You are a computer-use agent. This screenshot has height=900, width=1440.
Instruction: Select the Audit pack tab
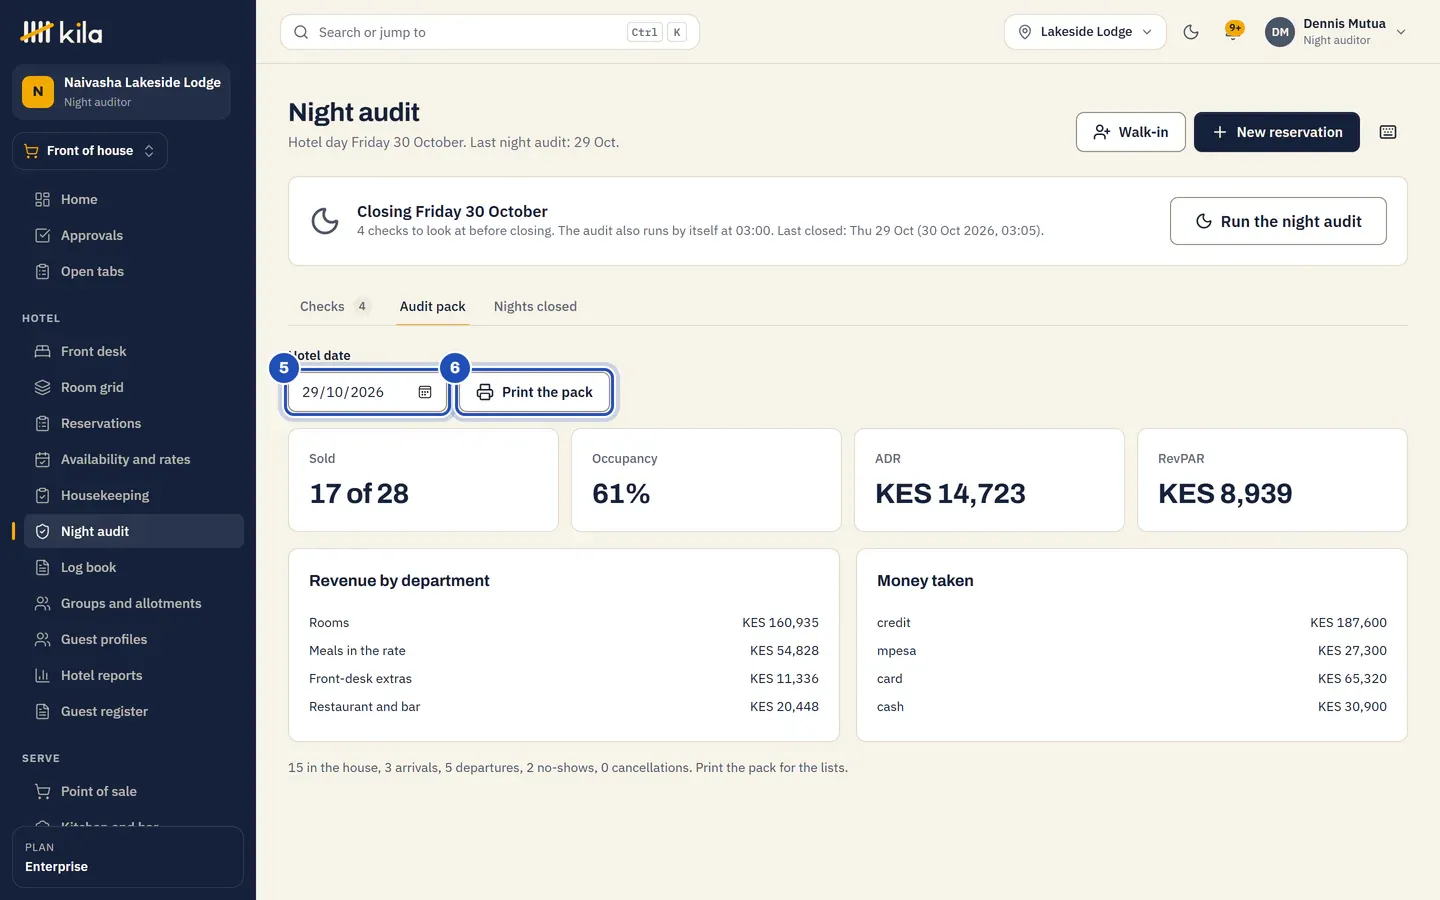tap(432, 306)
